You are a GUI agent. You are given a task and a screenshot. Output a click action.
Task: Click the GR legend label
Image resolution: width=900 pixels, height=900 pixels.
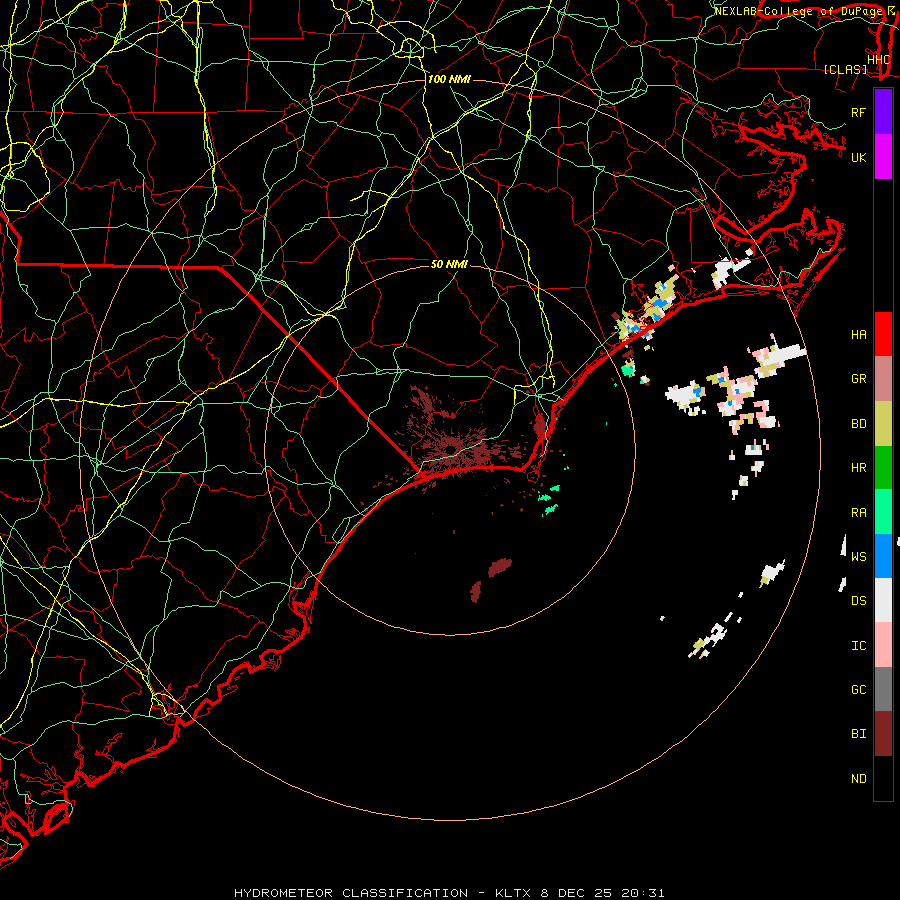click(859, 379)
